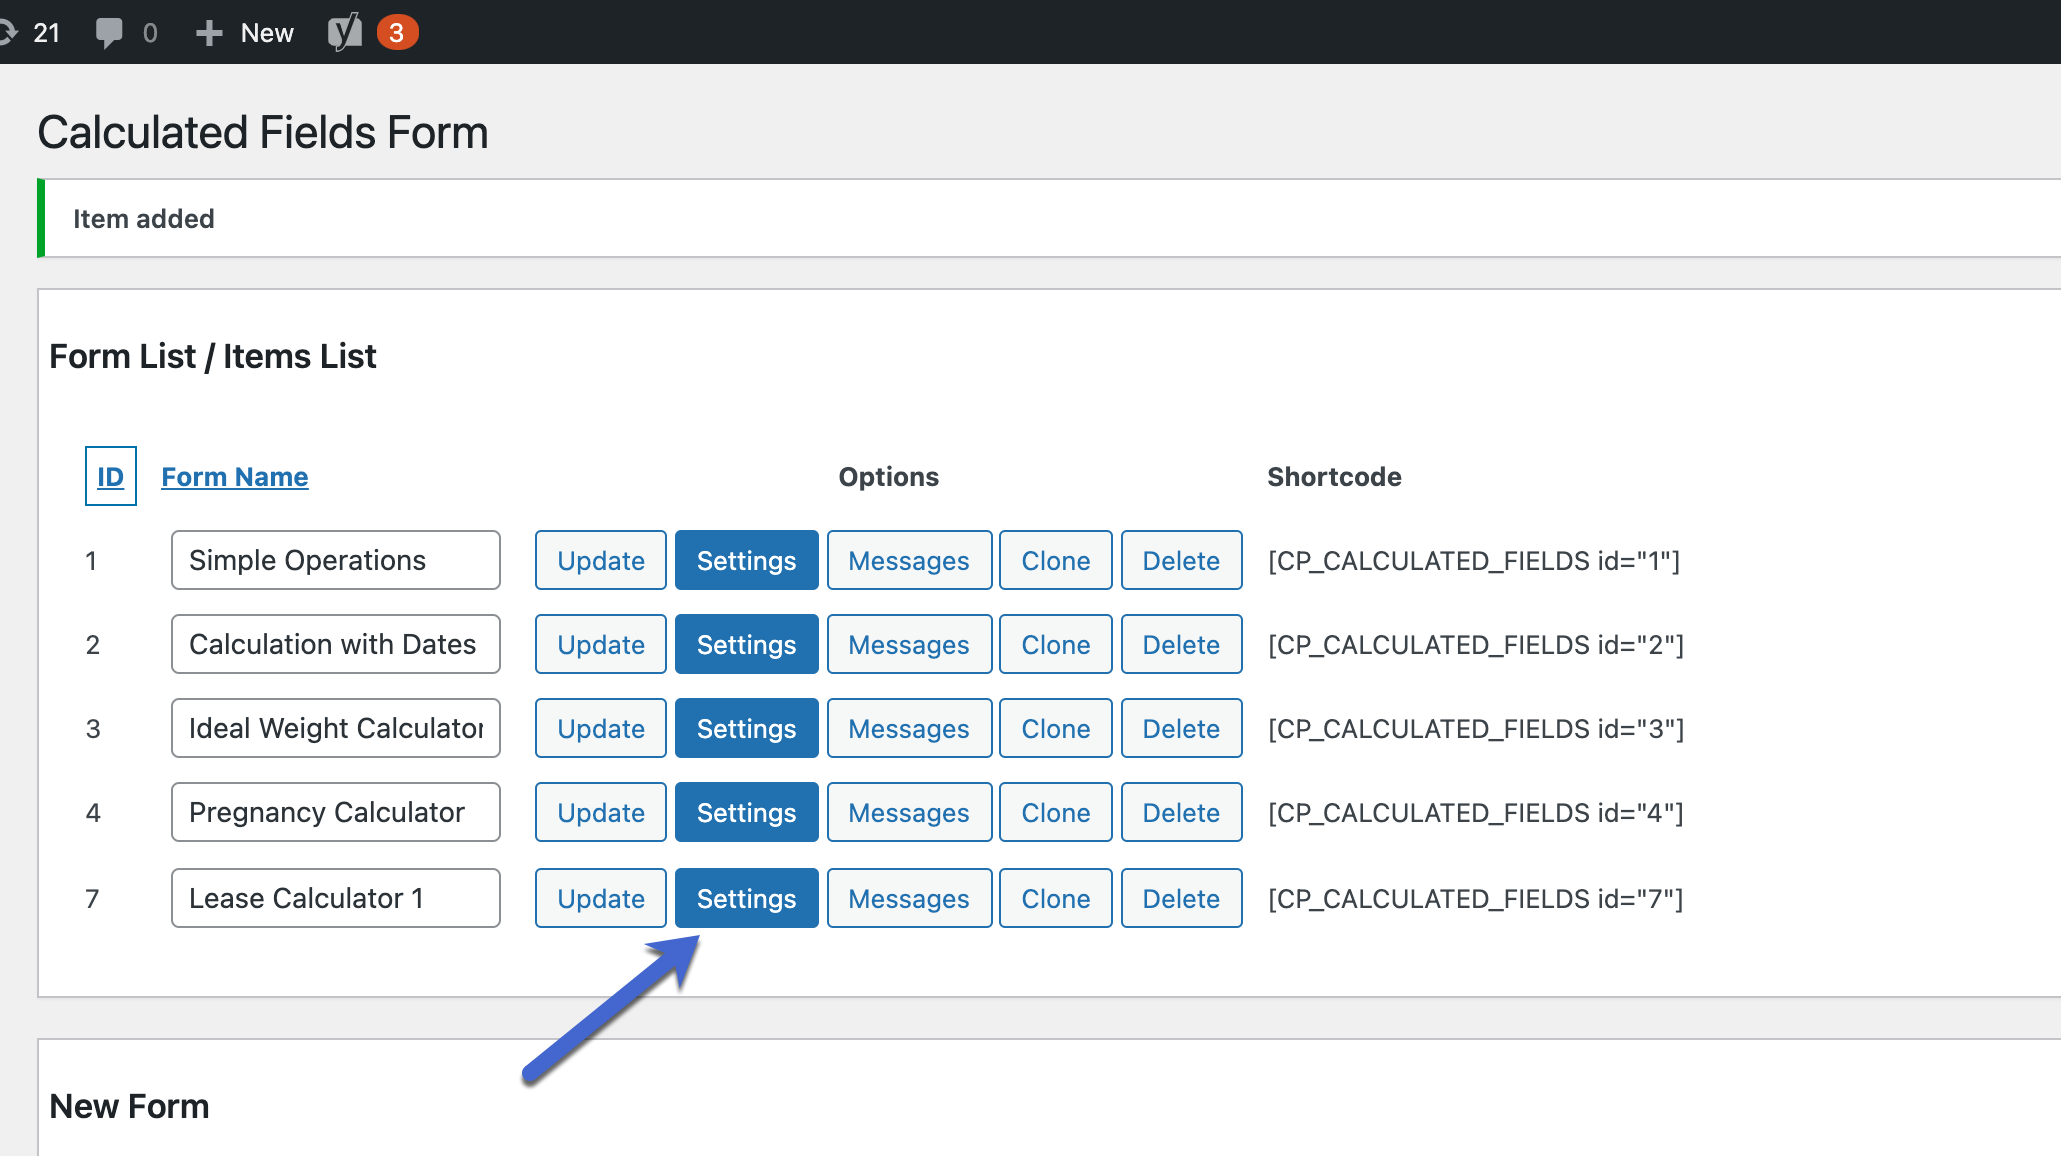Click the Yoast notification badge showing 3
Image resolution: width=2061 pixels, height=1156 pixels.
pos(397,33)
